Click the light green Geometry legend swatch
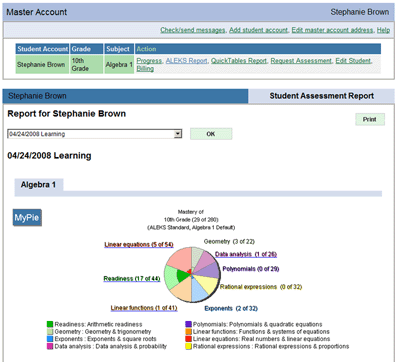This screenshot has height=362, width=400. (x=50, y=332)
